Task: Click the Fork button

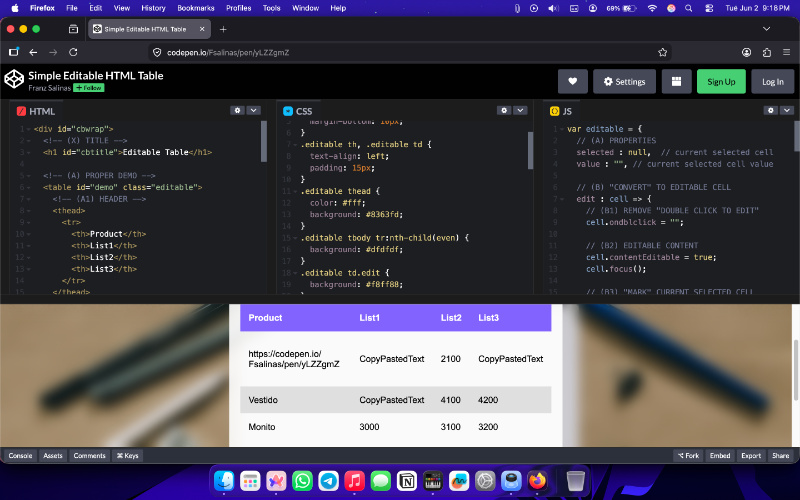Action: click(688, 456)
